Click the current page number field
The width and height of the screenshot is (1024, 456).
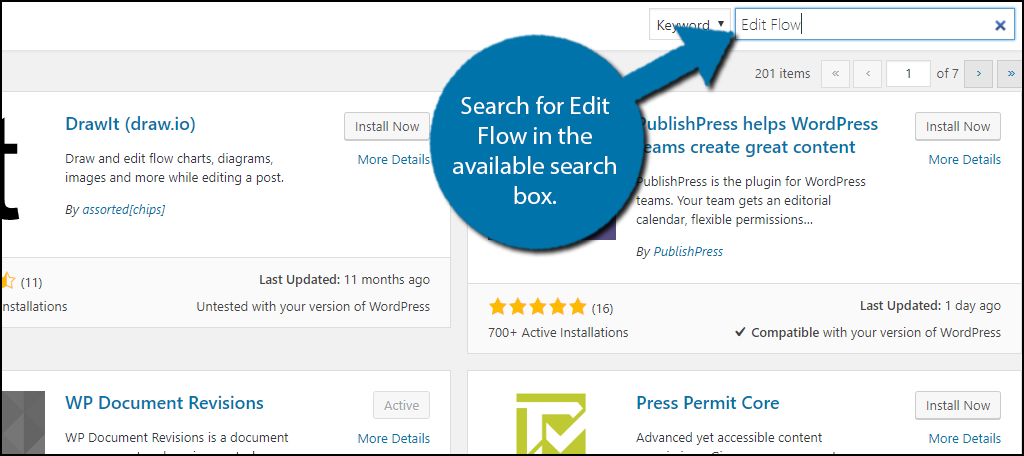[x=908, y=74]
